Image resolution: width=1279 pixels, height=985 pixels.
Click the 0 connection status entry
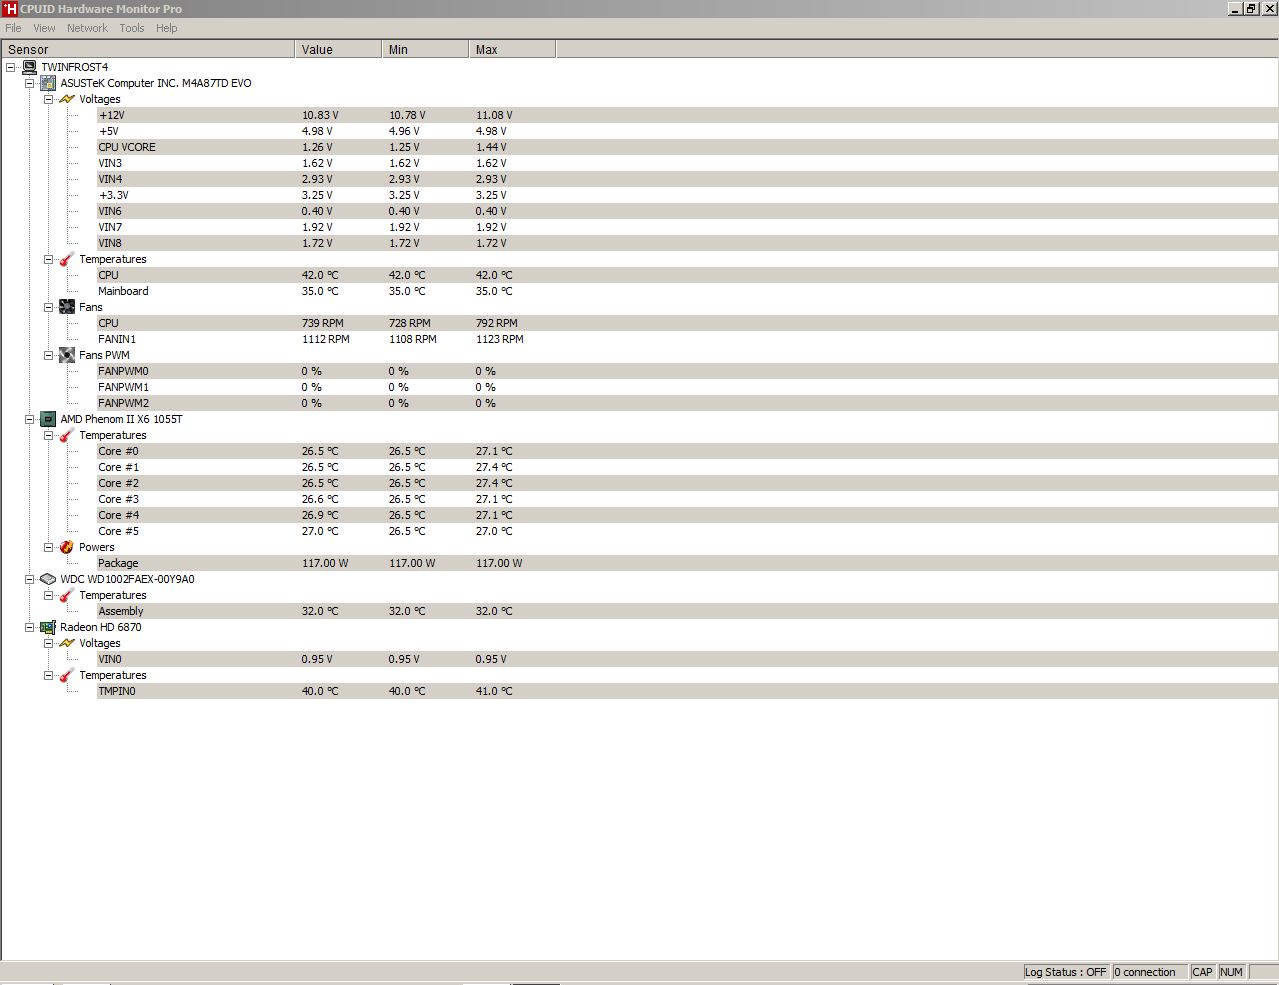click(1150, 972)
